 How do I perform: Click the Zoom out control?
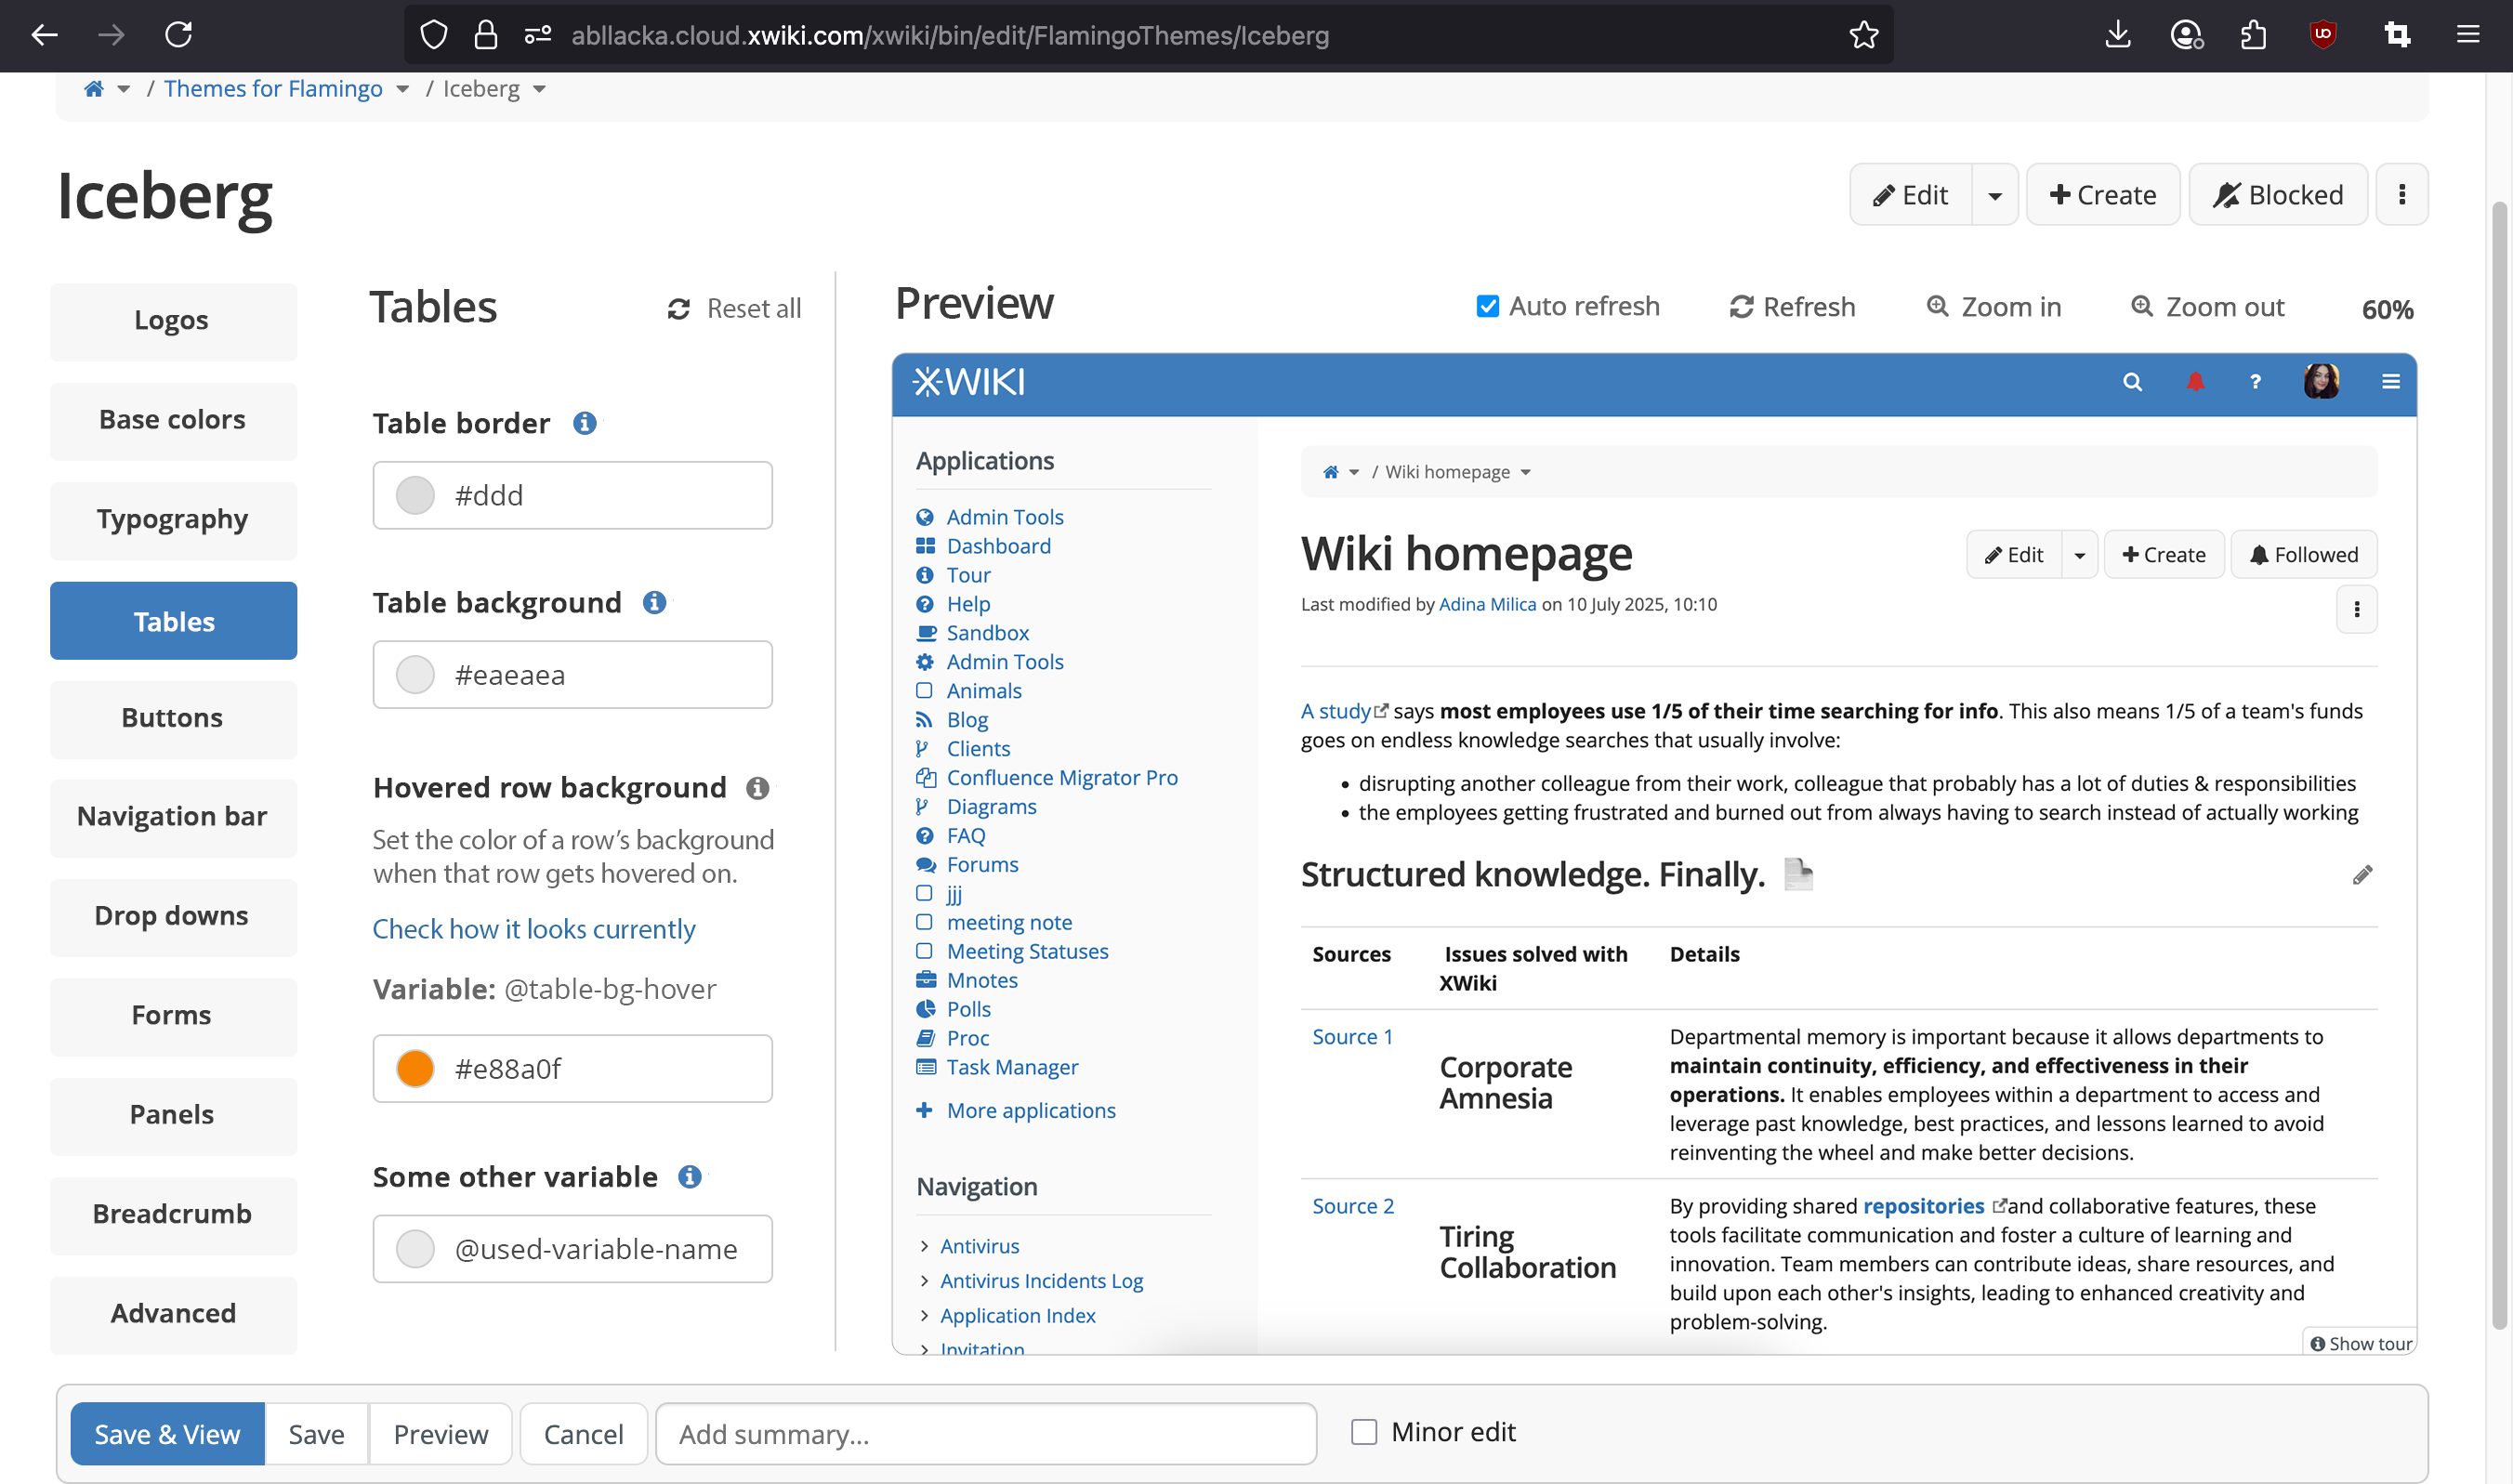[2207, 306]
